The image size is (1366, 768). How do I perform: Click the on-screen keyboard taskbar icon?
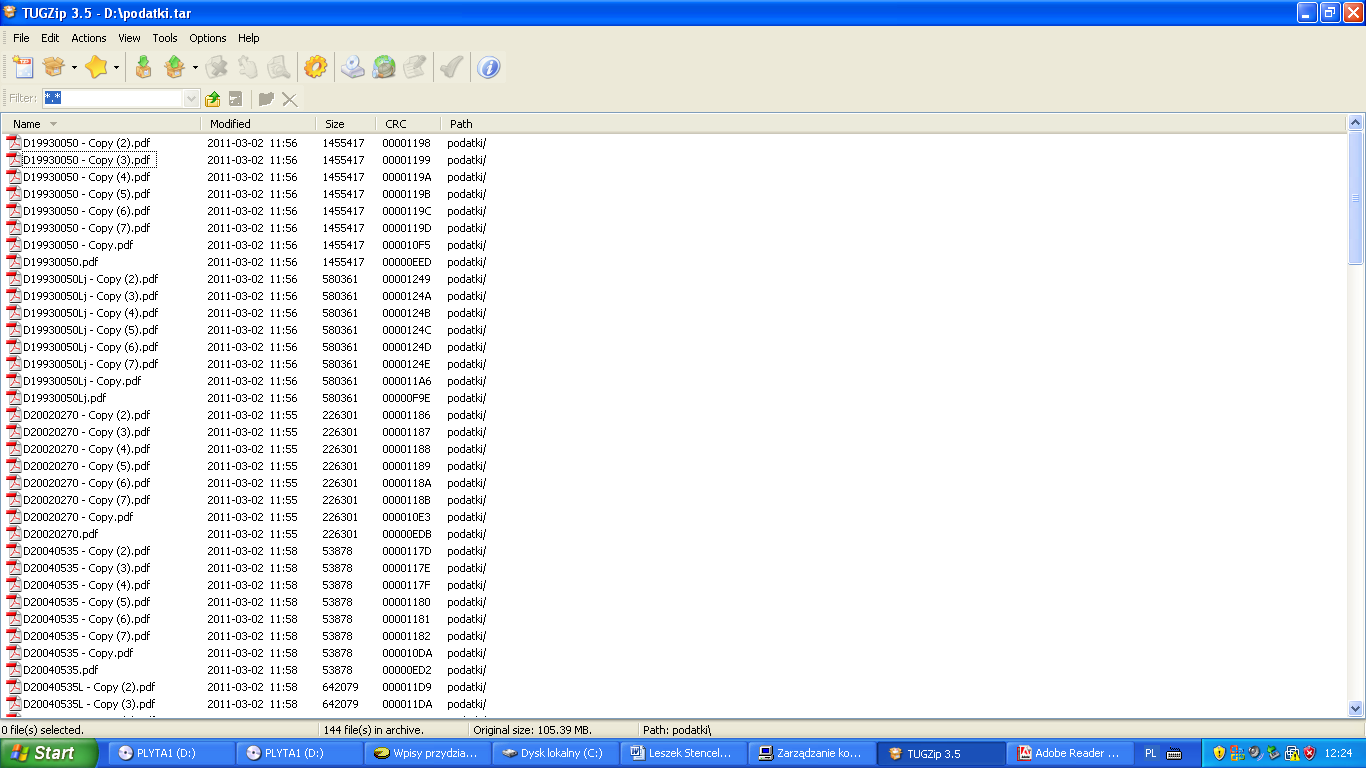coord(1175,753)
